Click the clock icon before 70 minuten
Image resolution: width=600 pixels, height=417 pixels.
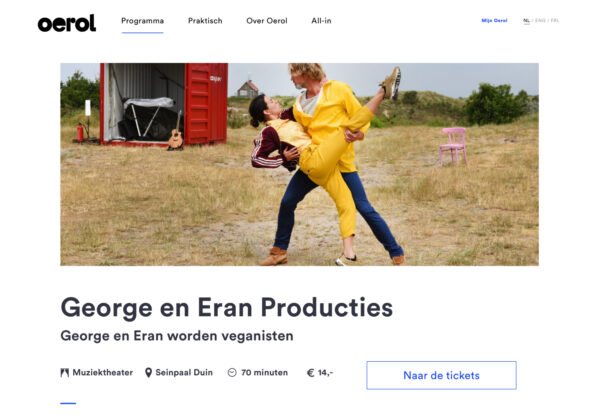click(232, 373)
